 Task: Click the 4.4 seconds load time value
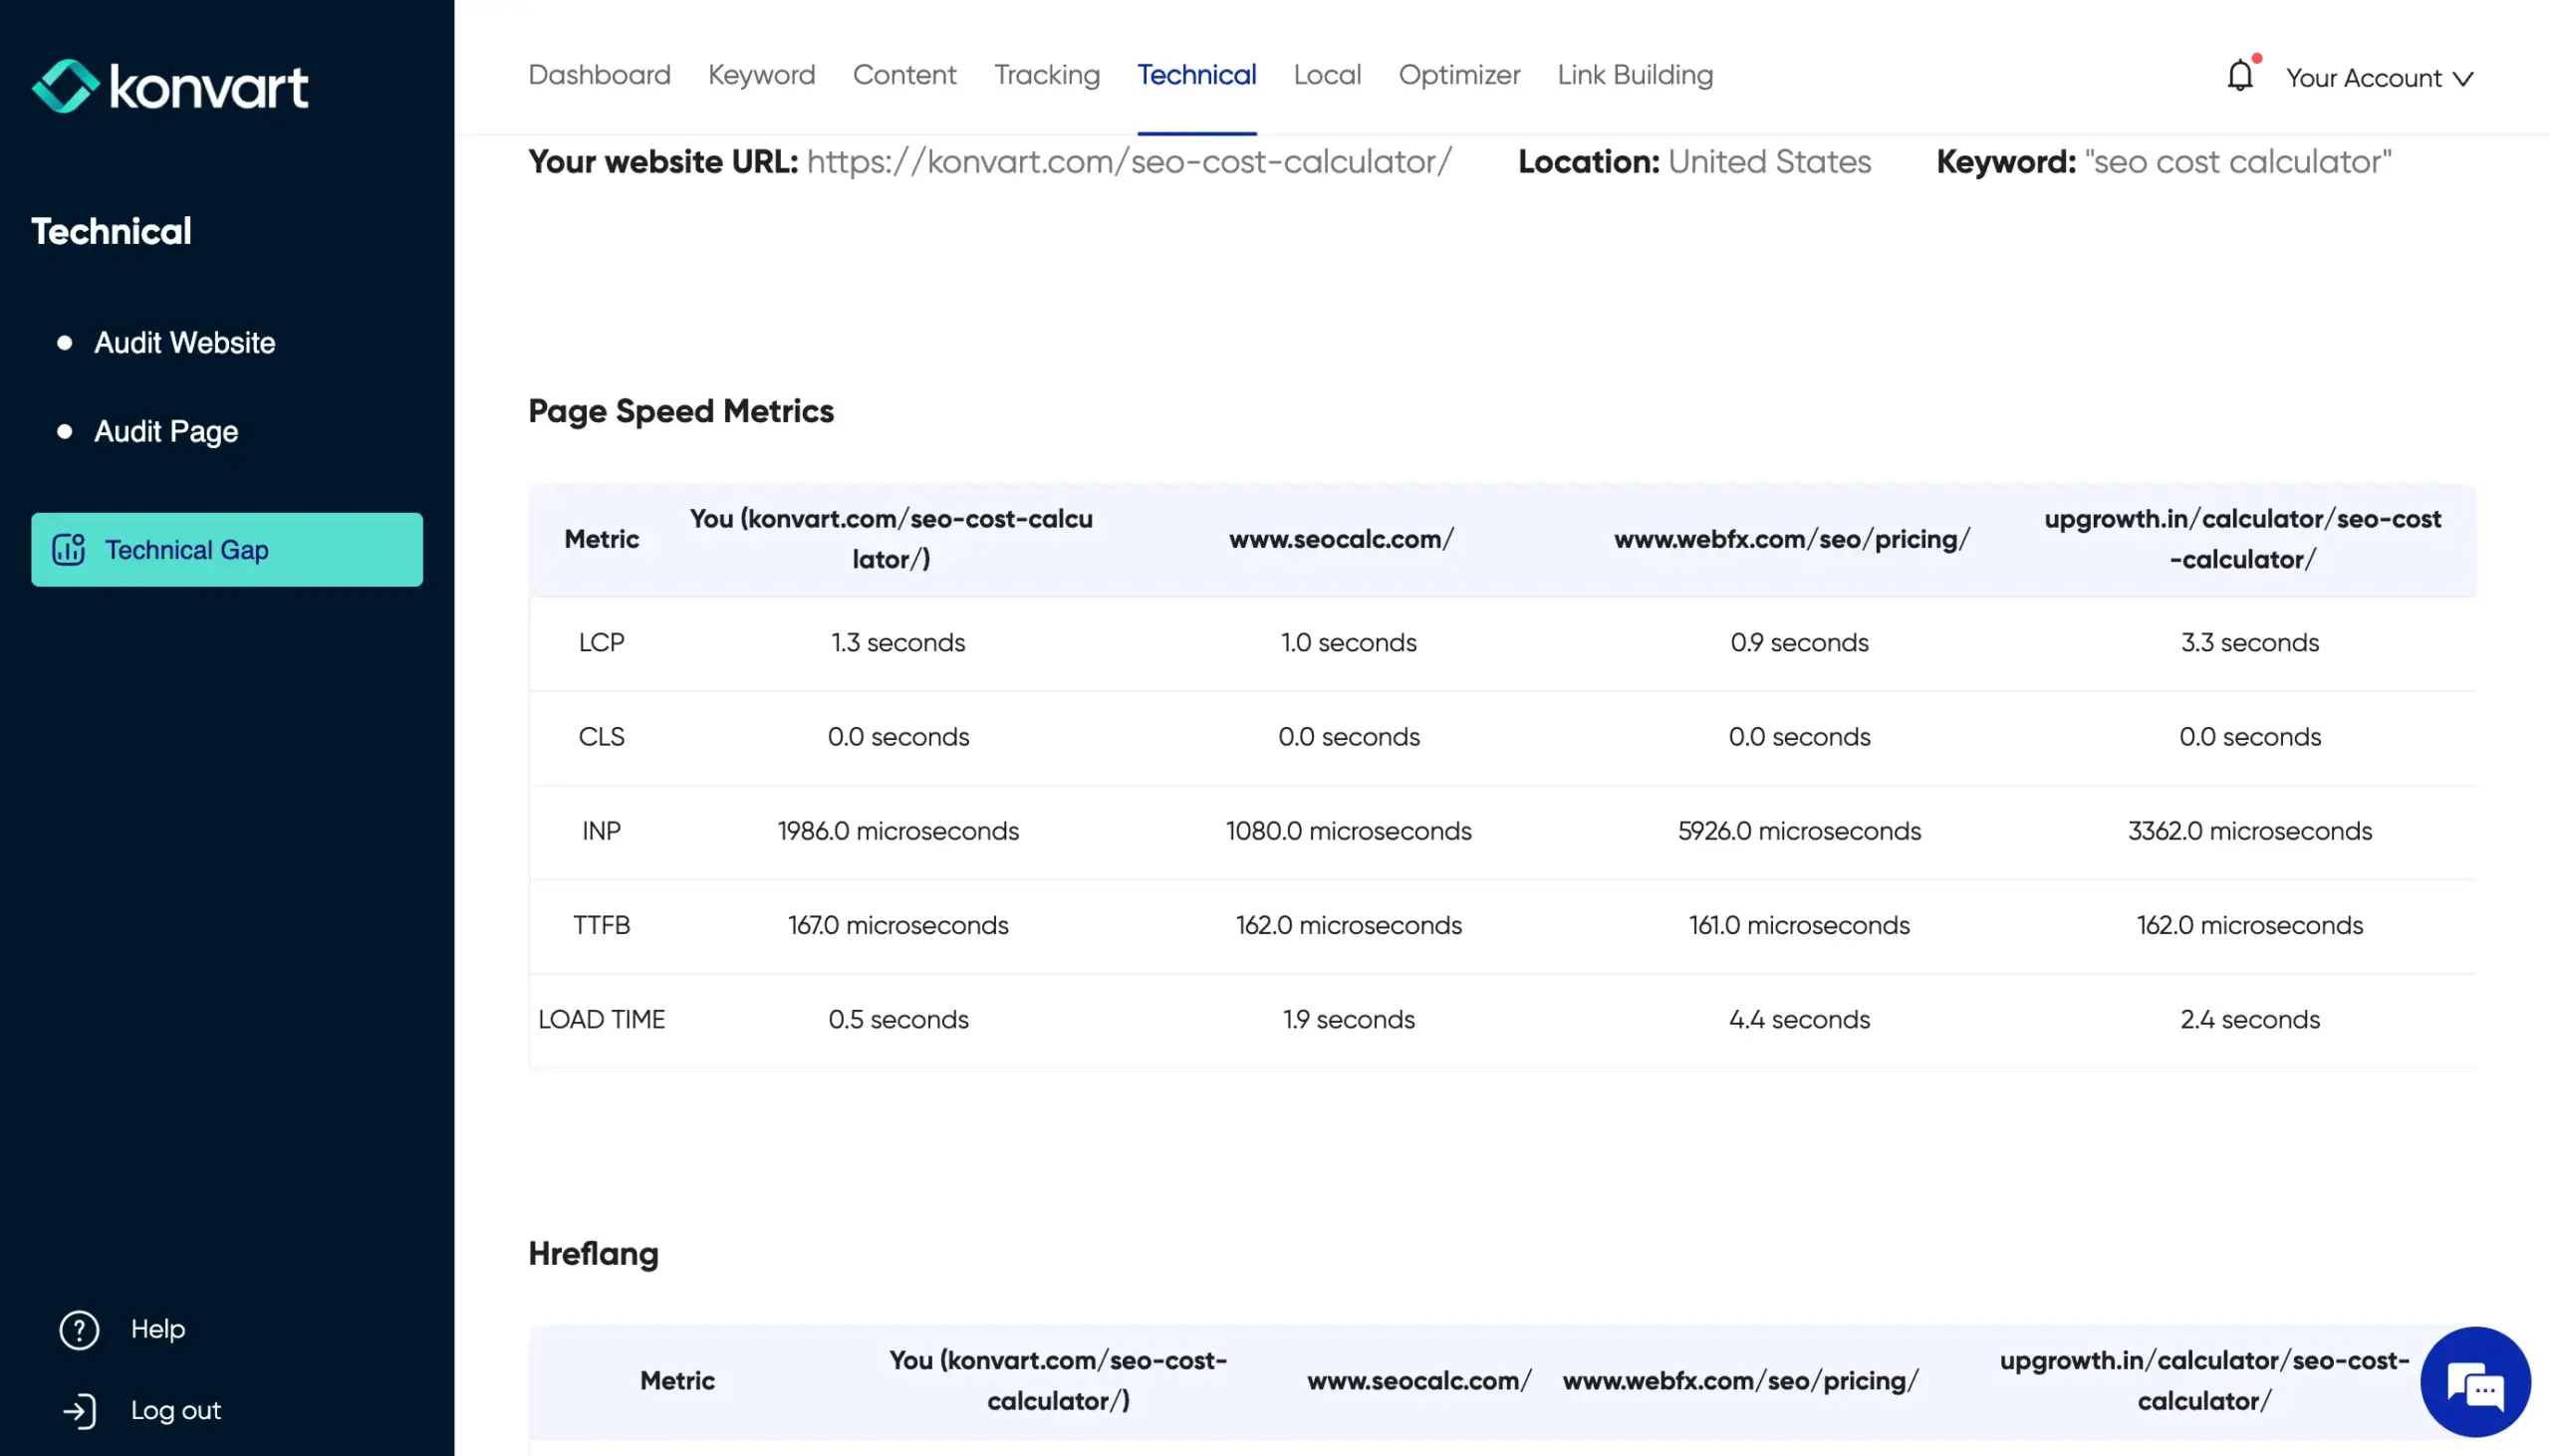point(1799,1019)
